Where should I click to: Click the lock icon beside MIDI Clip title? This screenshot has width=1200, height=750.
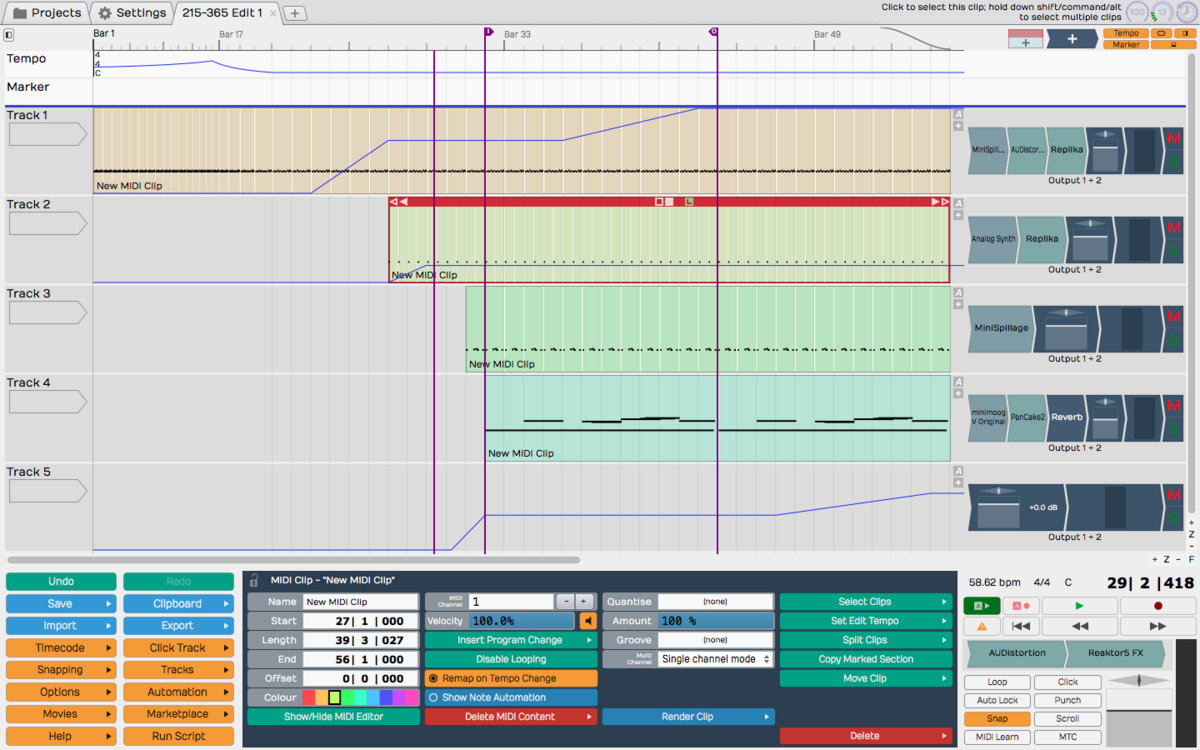(x=254, y=580)
